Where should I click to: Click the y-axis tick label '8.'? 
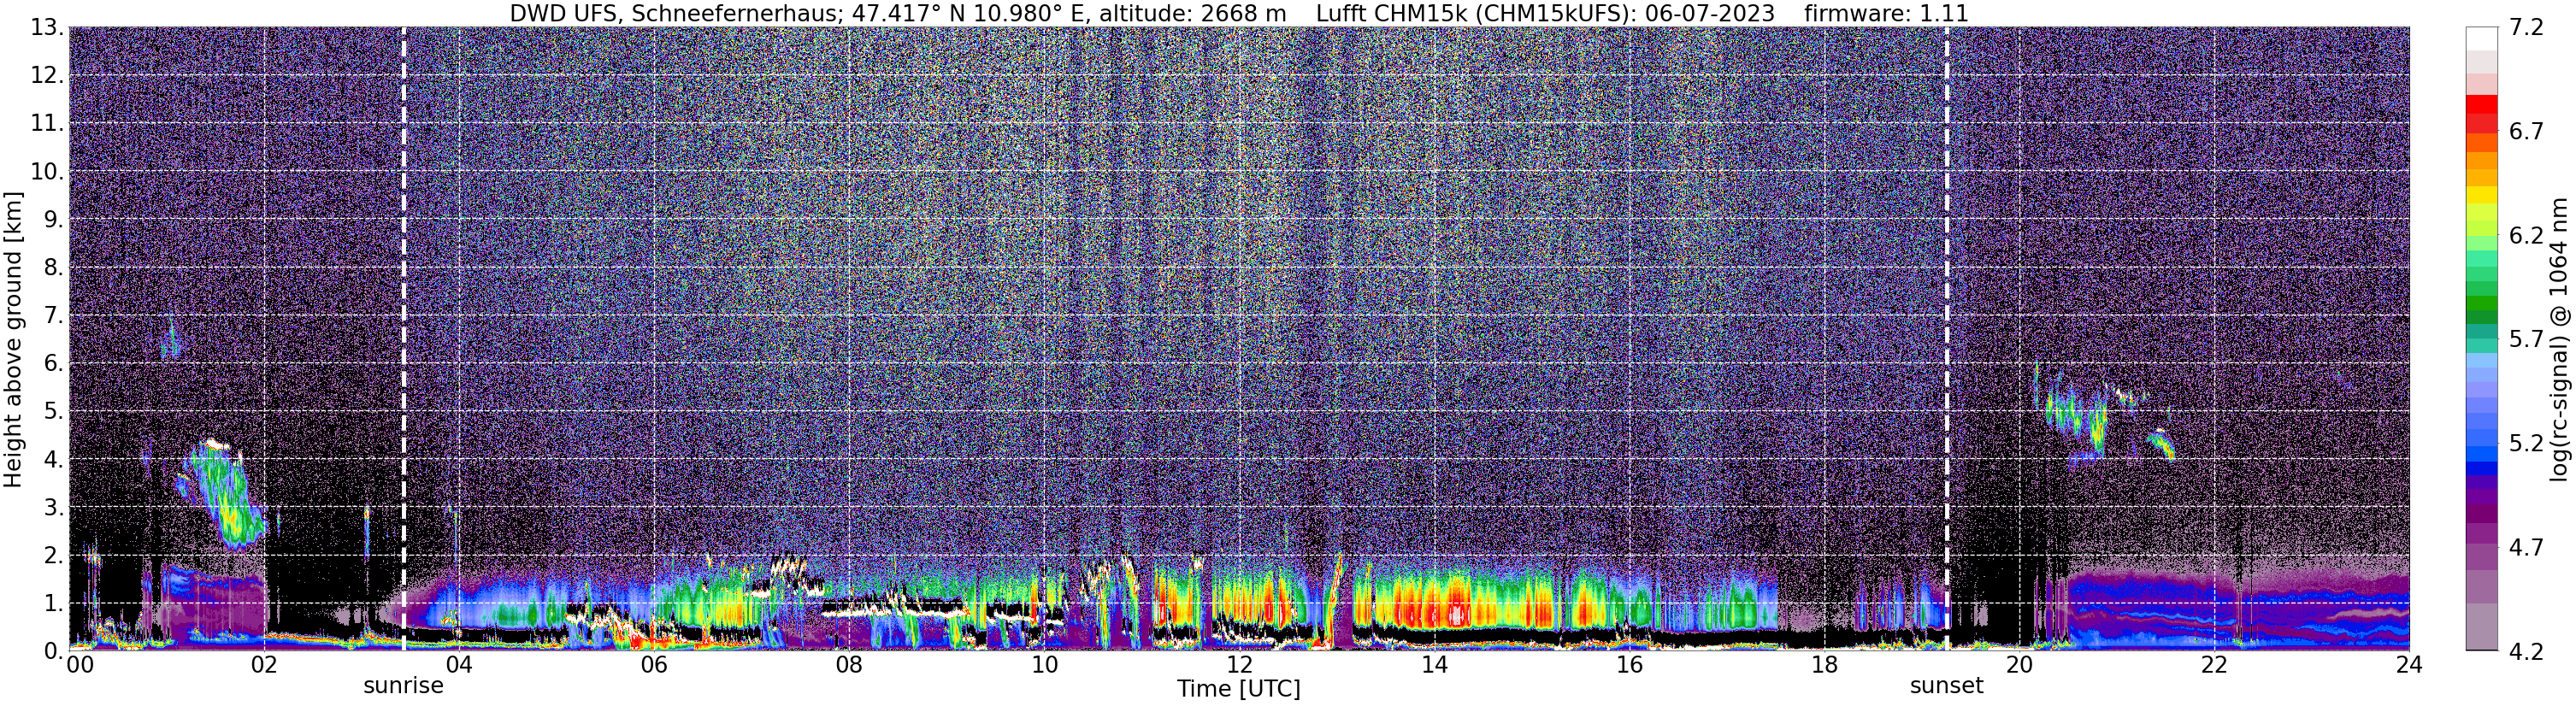tap(53, 268)
